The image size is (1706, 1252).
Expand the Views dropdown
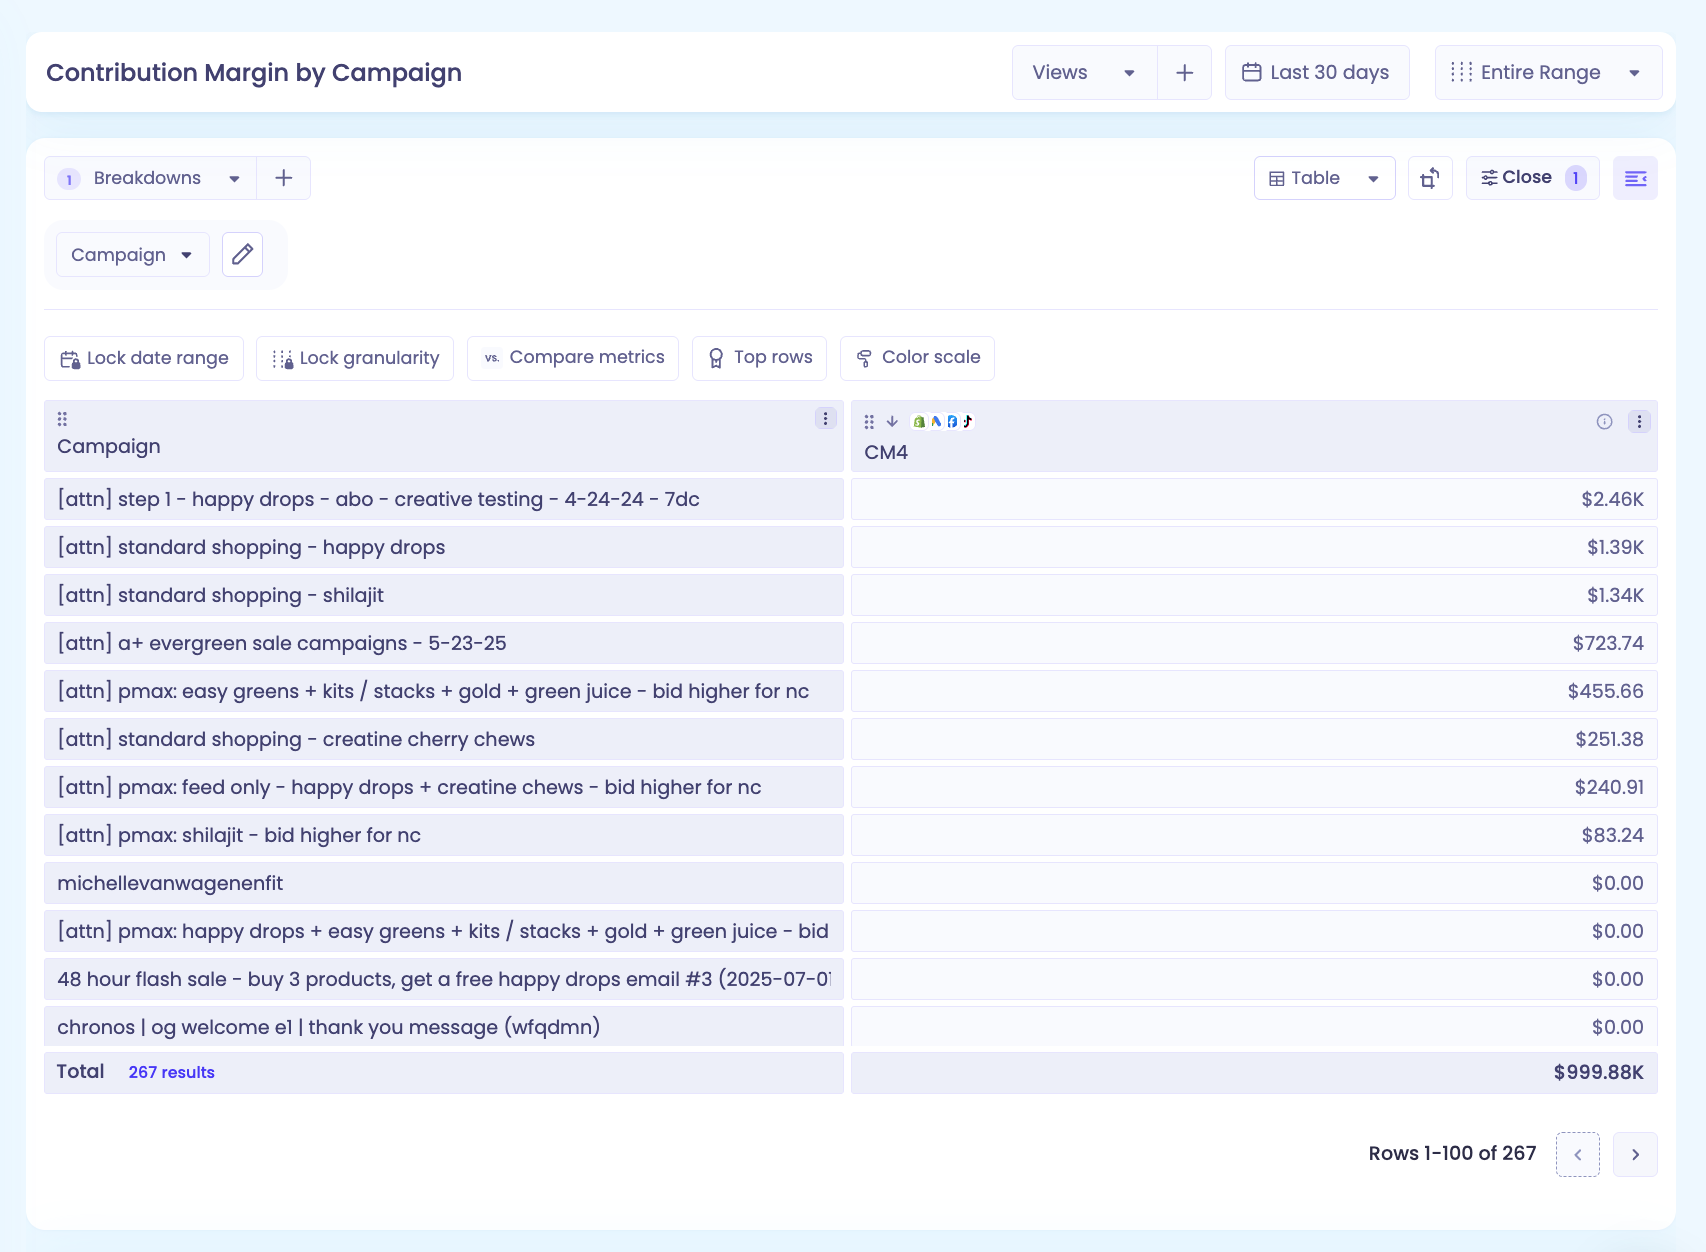(1085, 72)
